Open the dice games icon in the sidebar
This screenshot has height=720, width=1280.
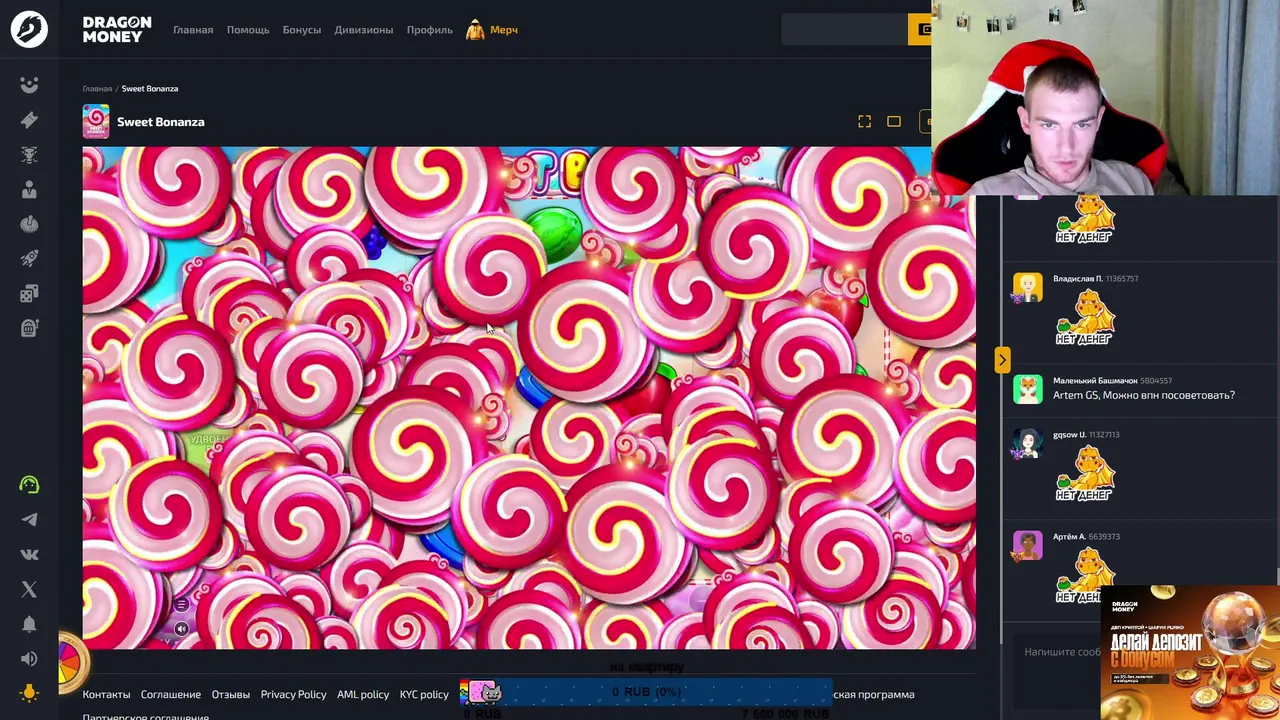coord(29,293)
